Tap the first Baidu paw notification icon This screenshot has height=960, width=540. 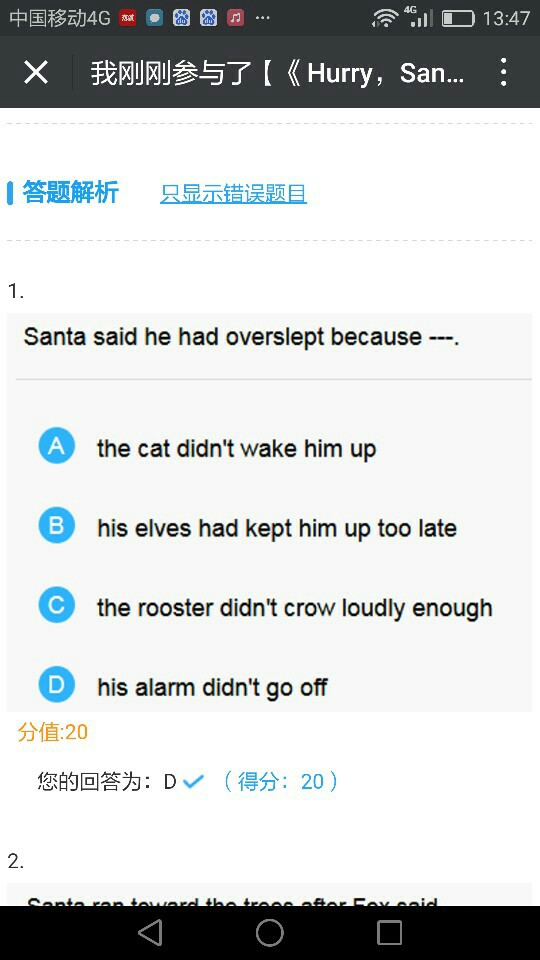pyautogui.click(x=181, y=18)
